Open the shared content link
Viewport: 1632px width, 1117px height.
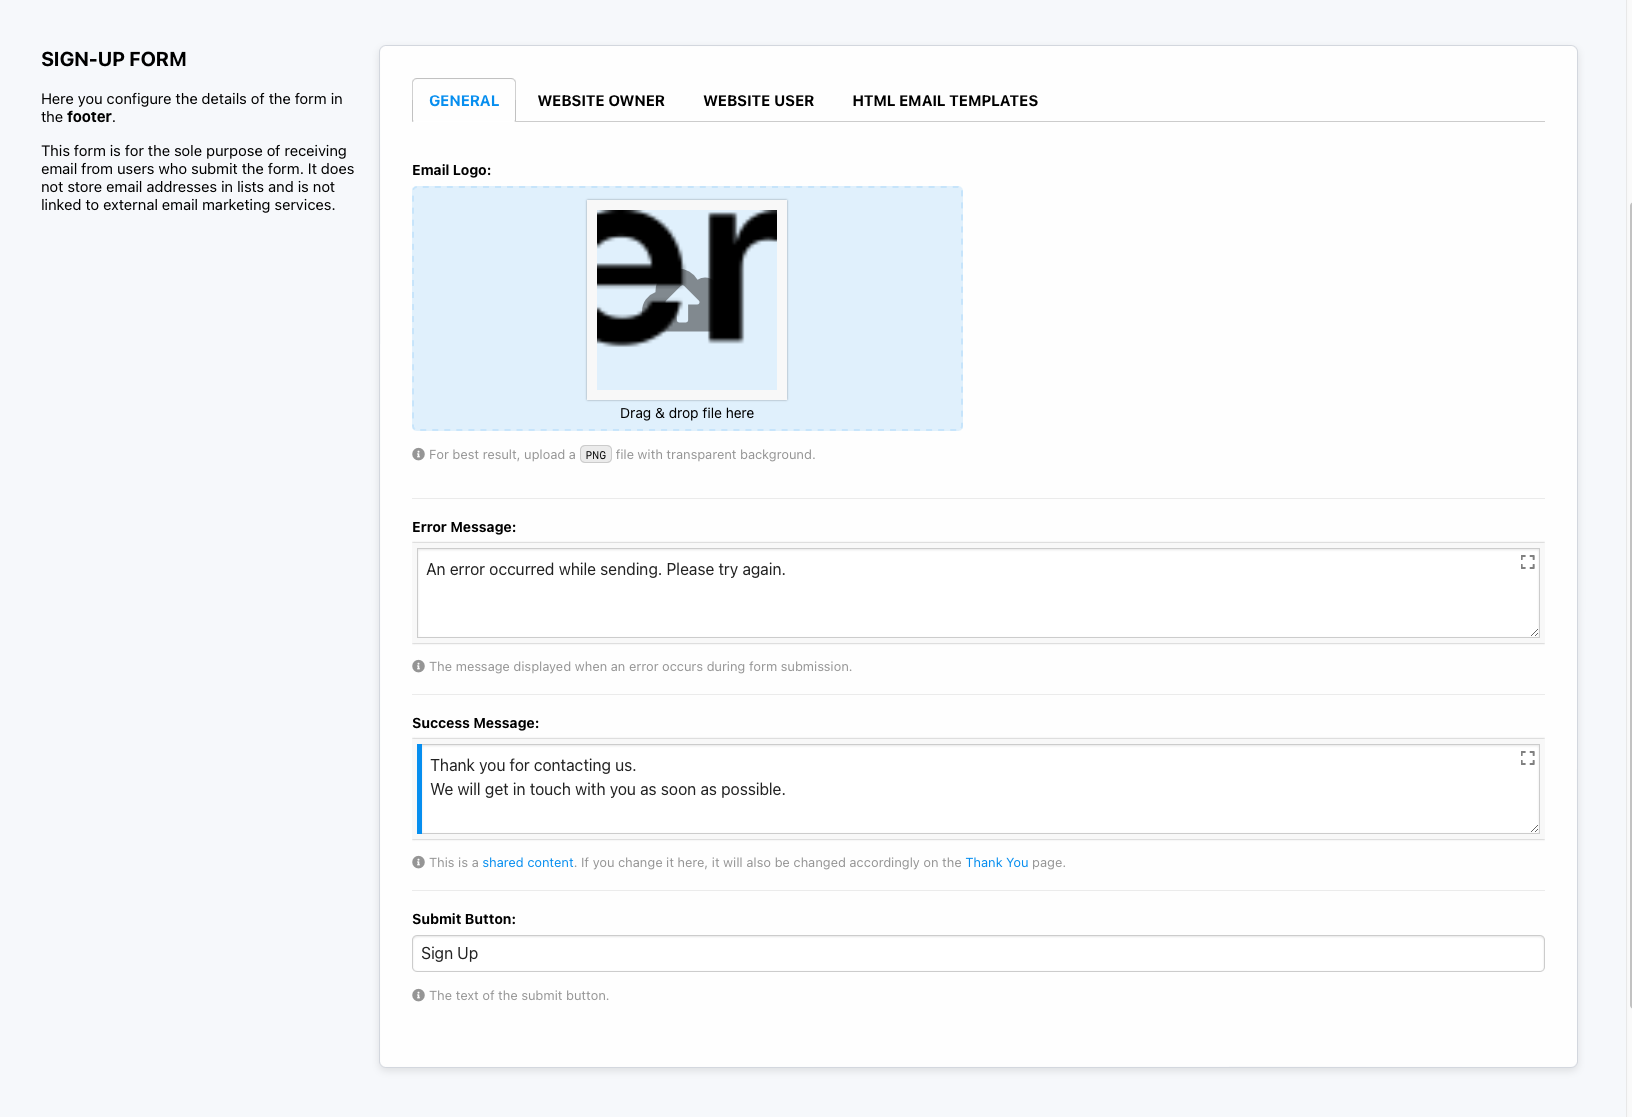point(528,863)
